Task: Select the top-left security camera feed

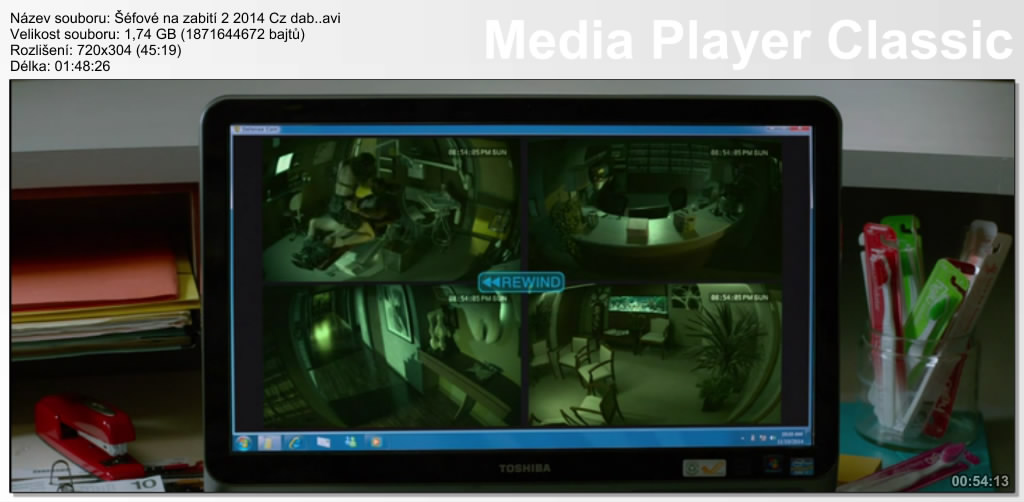Action: 390,208
